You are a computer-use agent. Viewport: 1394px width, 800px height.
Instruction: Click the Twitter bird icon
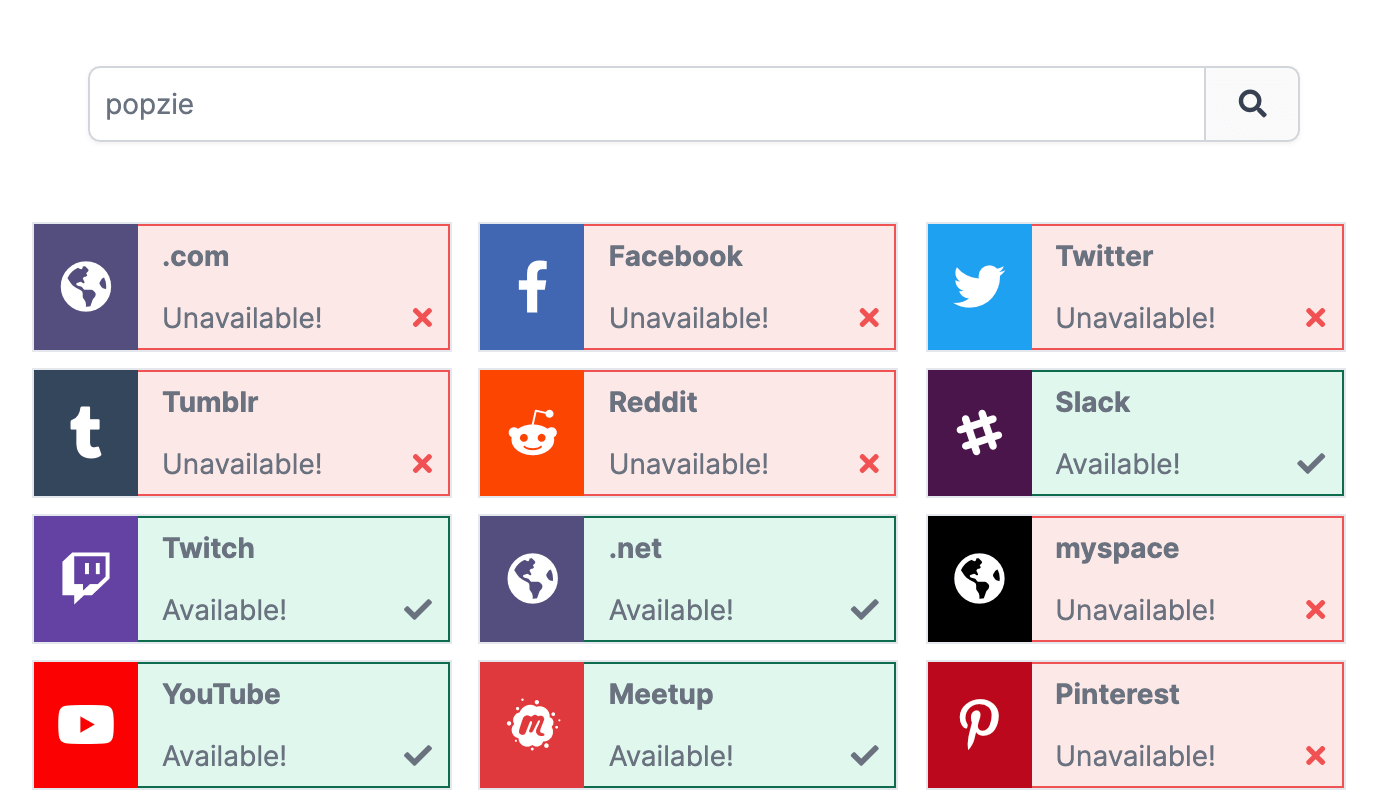pos(979,287)
